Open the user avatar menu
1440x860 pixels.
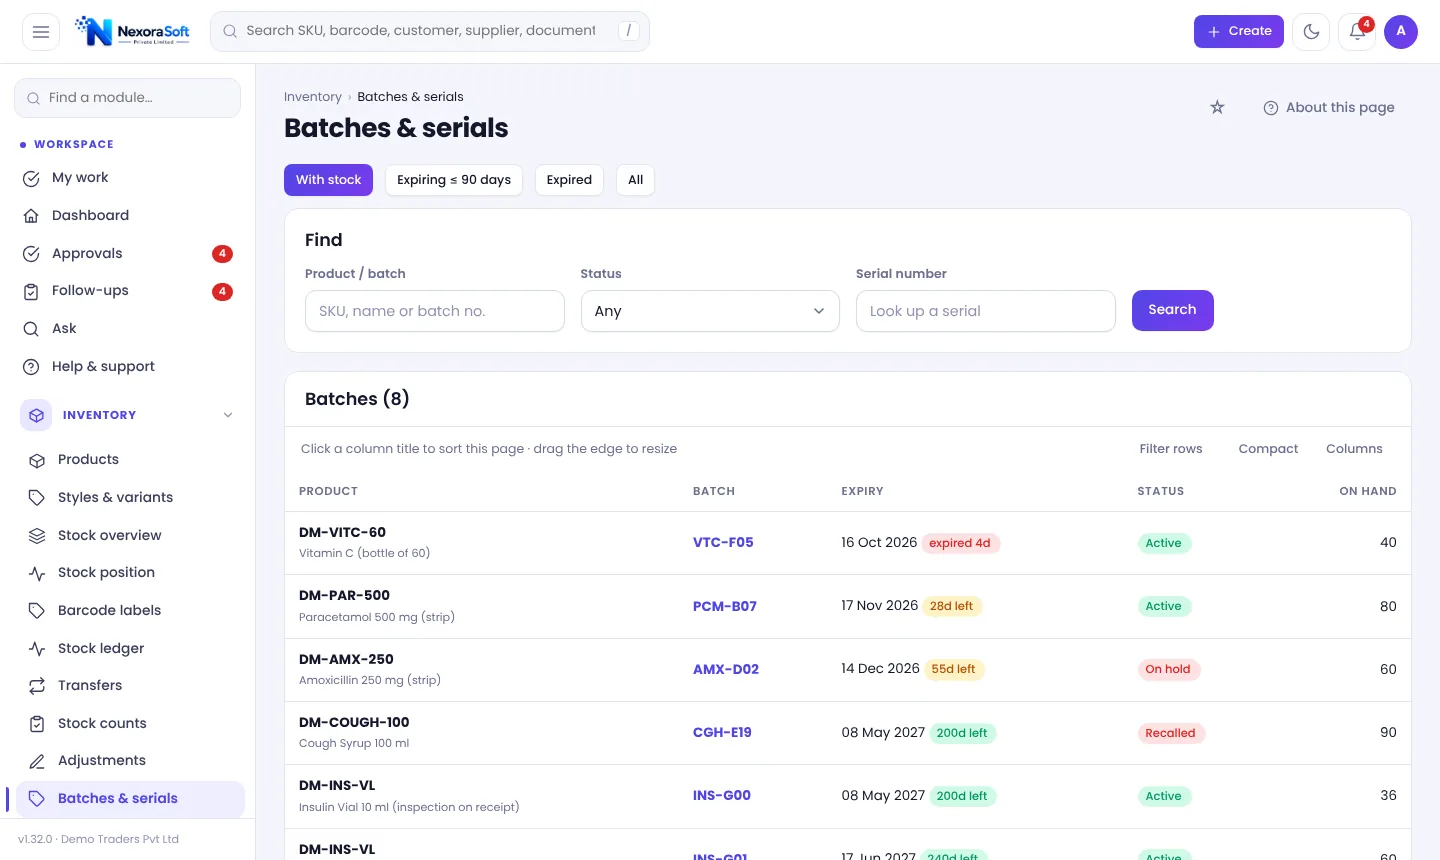(1401, 32)
